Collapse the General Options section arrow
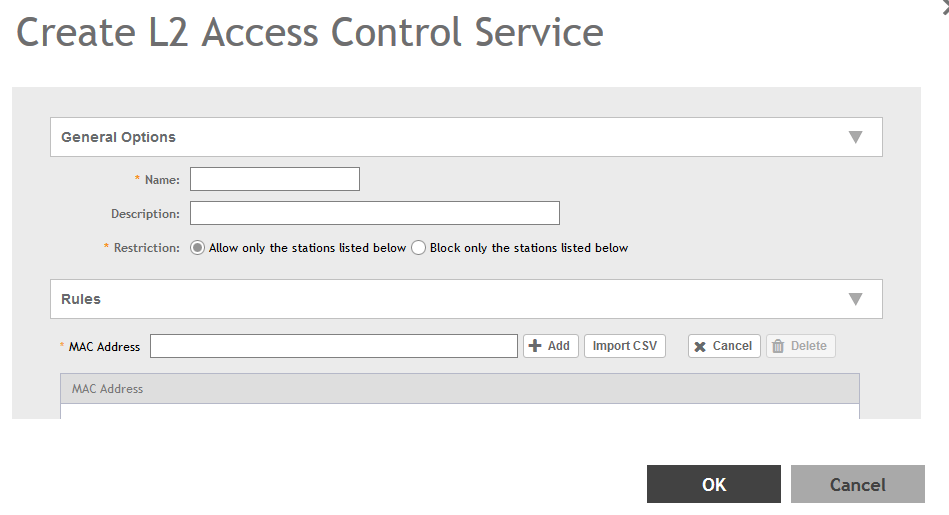This screenshot has width=949, height=515. pyautogui.click(x=855, y=137)
